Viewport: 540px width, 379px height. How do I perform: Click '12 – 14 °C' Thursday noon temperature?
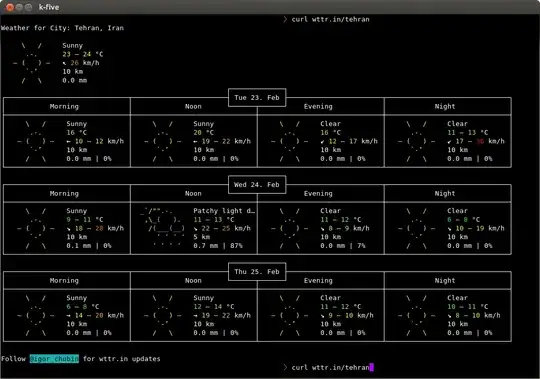click(214, 307)
